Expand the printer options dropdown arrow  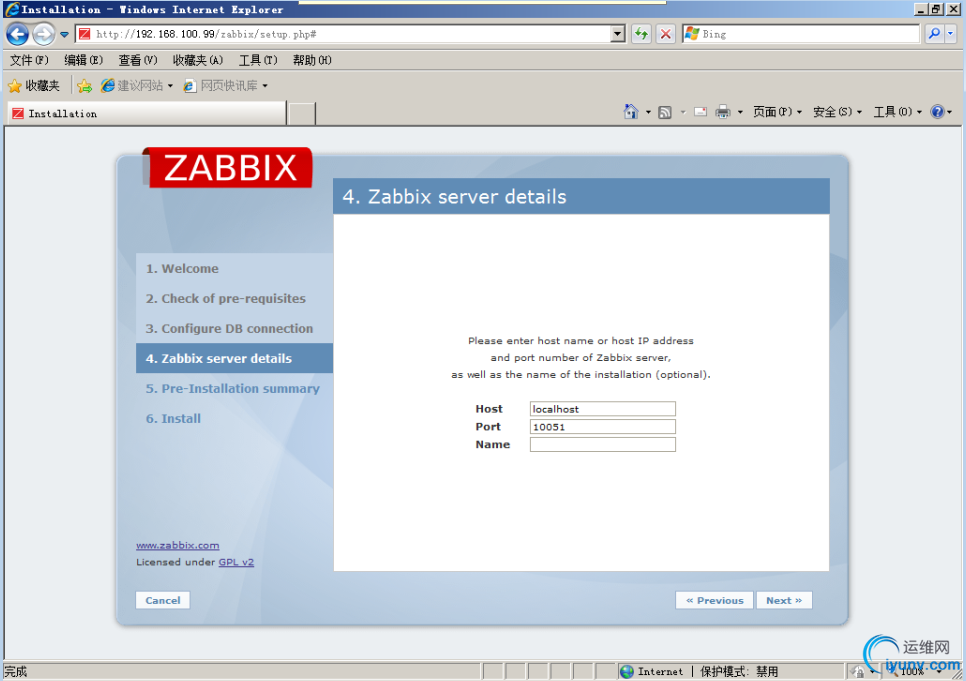(740, 112)
